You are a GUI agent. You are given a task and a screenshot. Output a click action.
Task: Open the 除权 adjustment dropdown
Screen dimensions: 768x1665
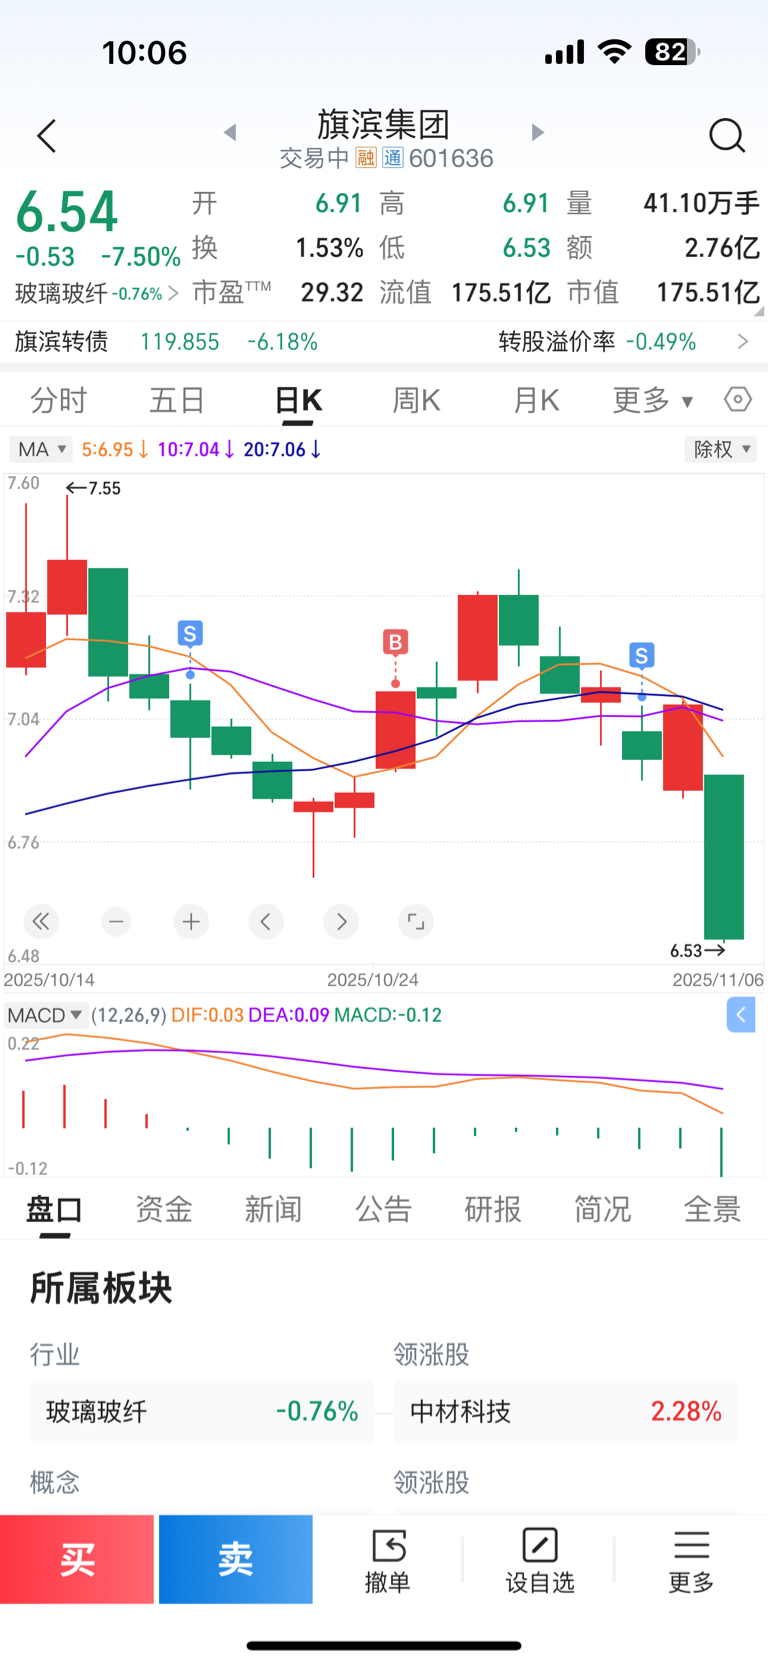721,449
